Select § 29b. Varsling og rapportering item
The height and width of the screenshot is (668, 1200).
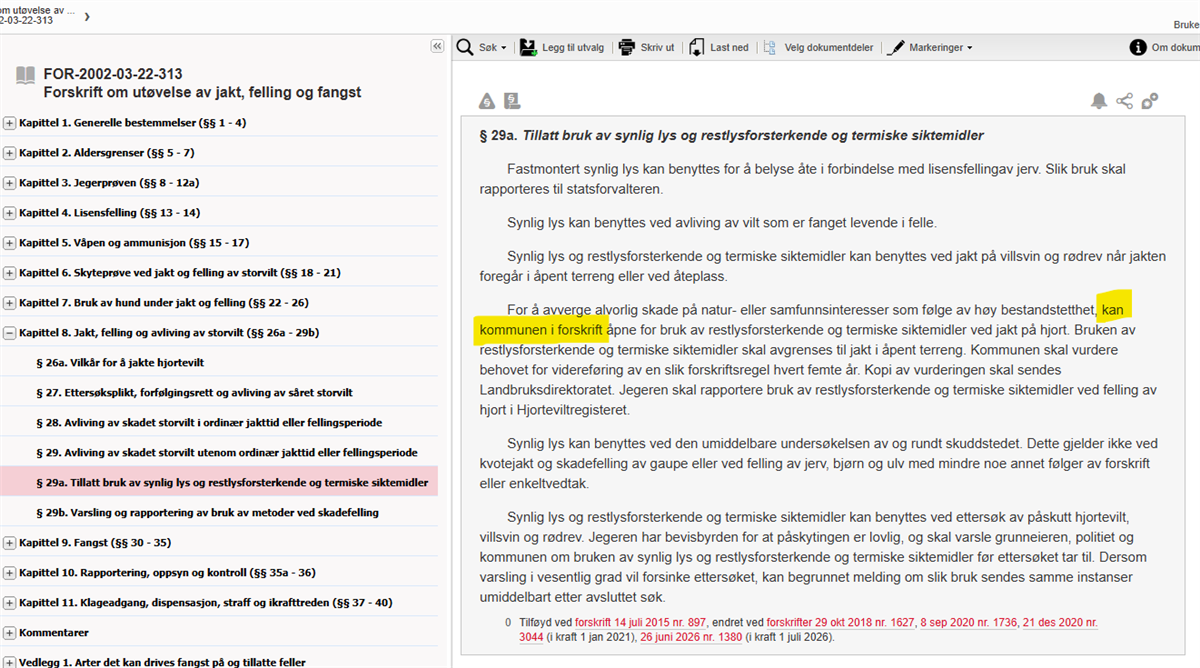(x=207, y=513)
